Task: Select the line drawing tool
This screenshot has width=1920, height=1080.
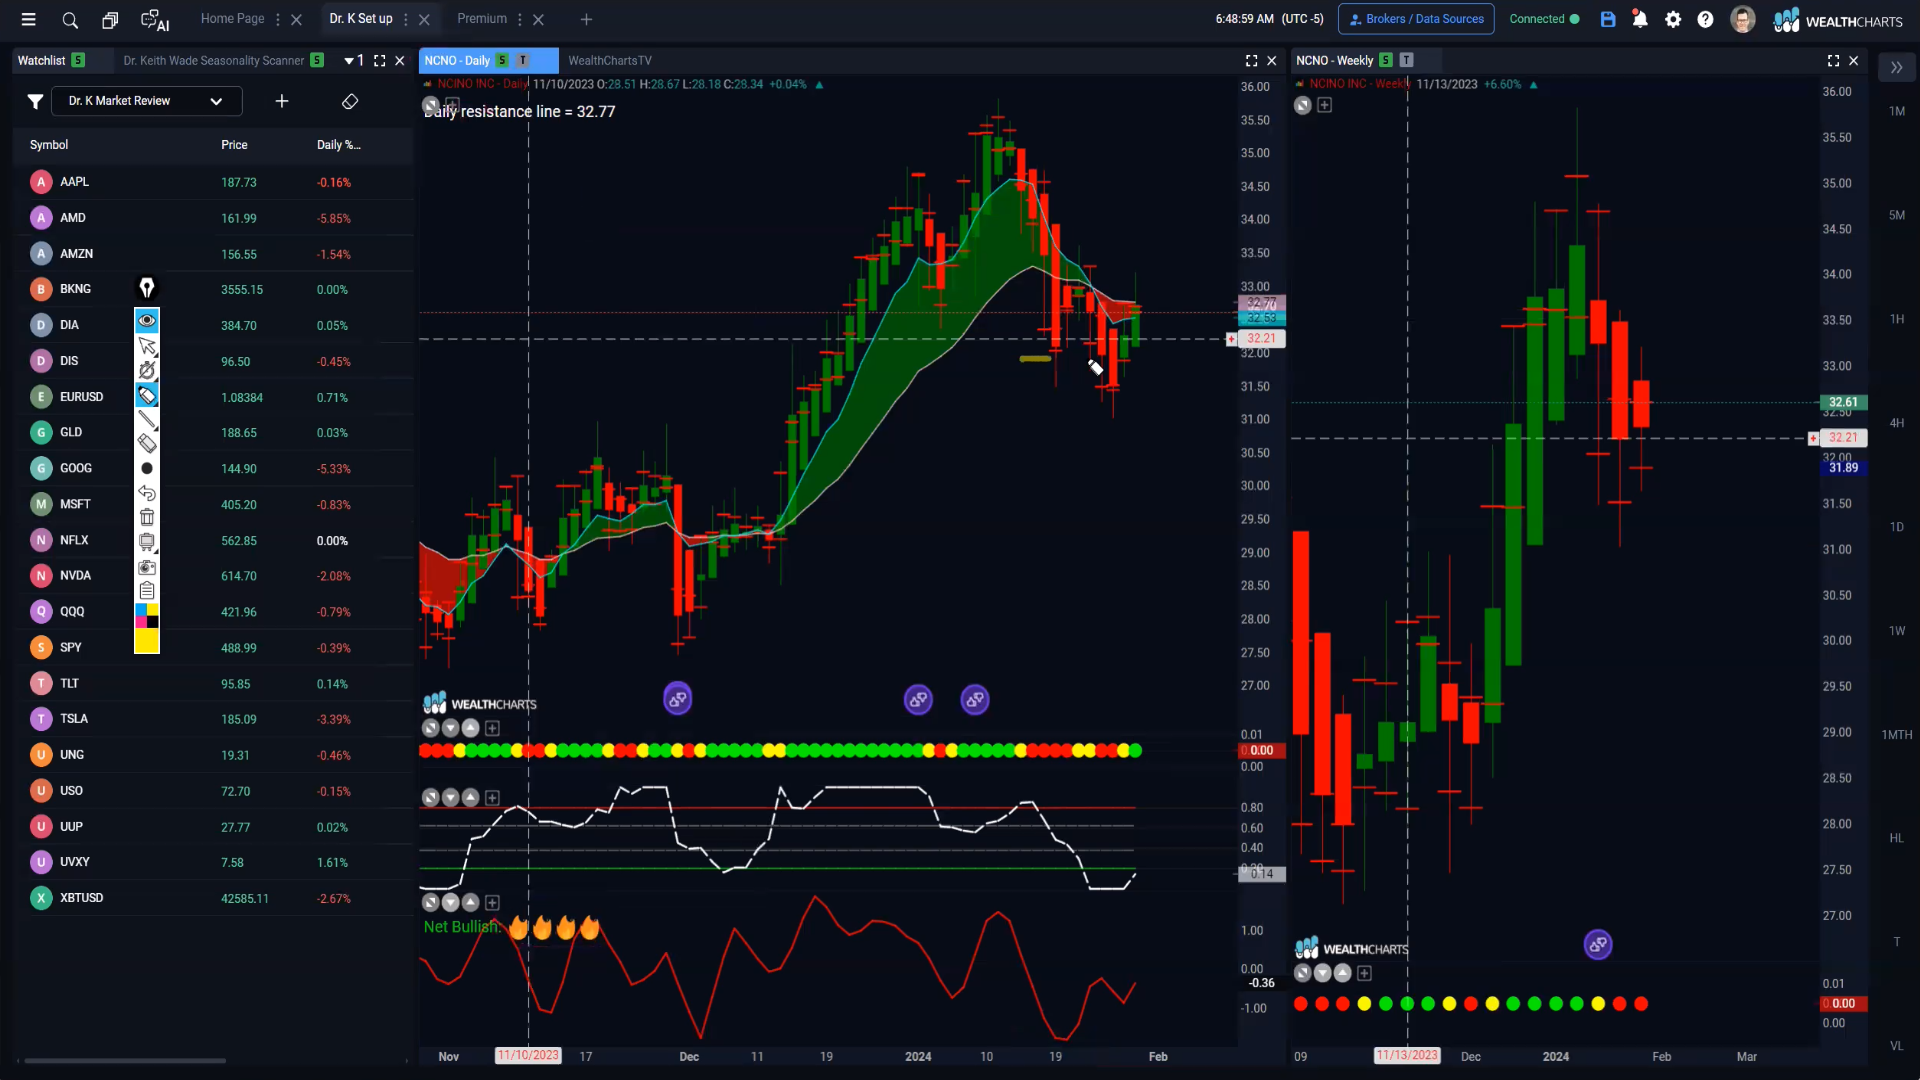Action: (147, 419)
